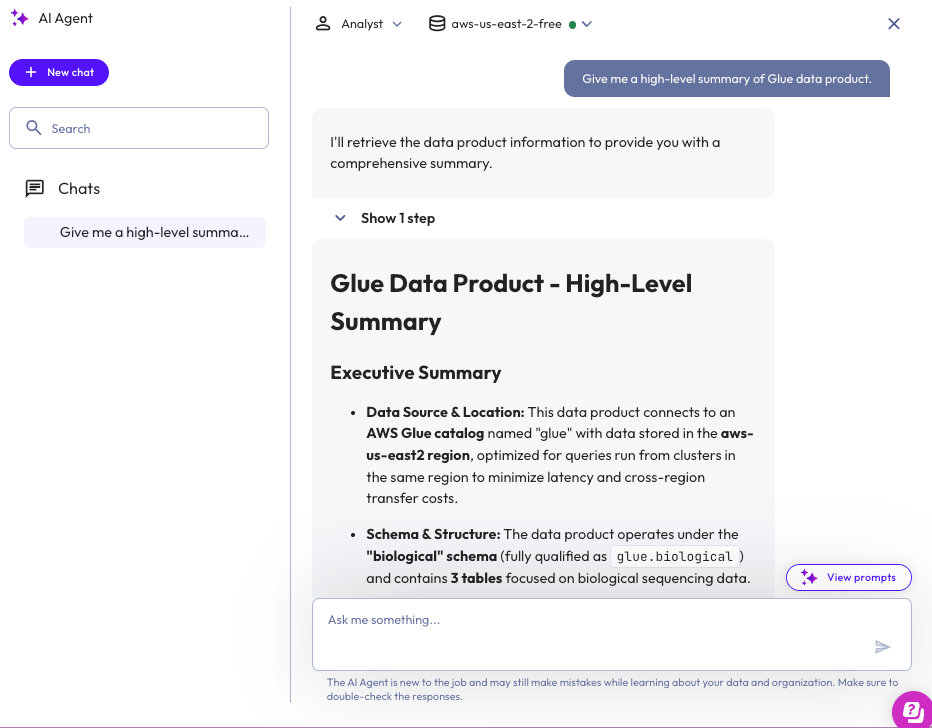Click the green cluster status dot

click(572, 25)
